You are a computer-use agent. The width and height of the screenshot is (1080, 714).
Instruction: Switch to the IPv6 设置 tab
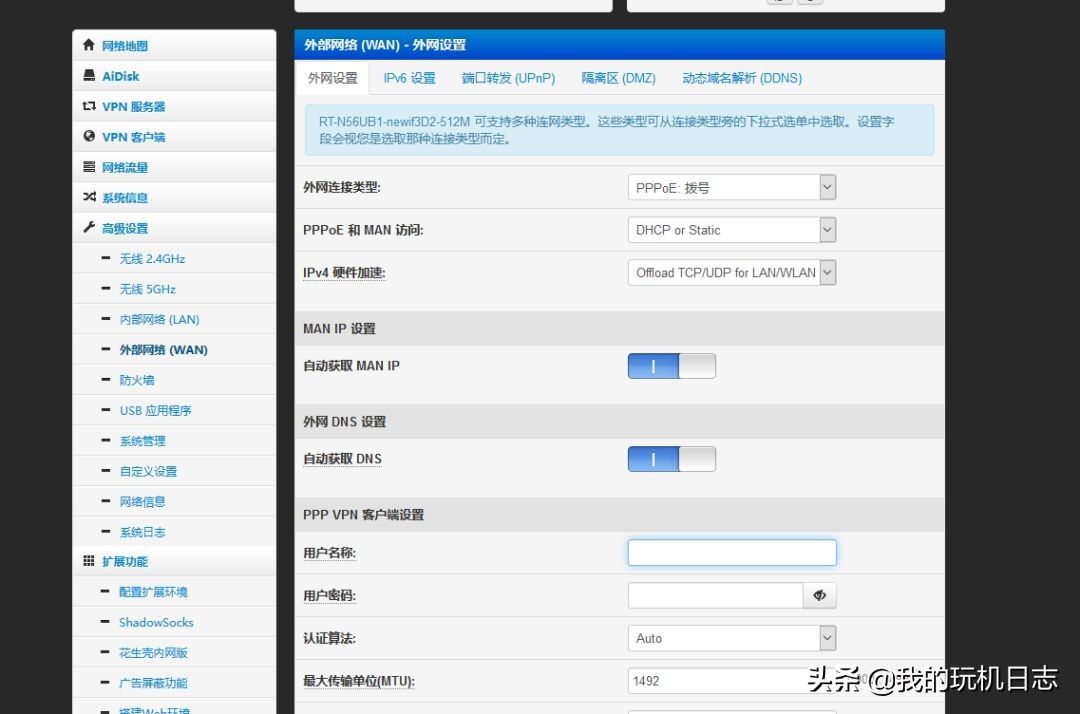(409, 78)
